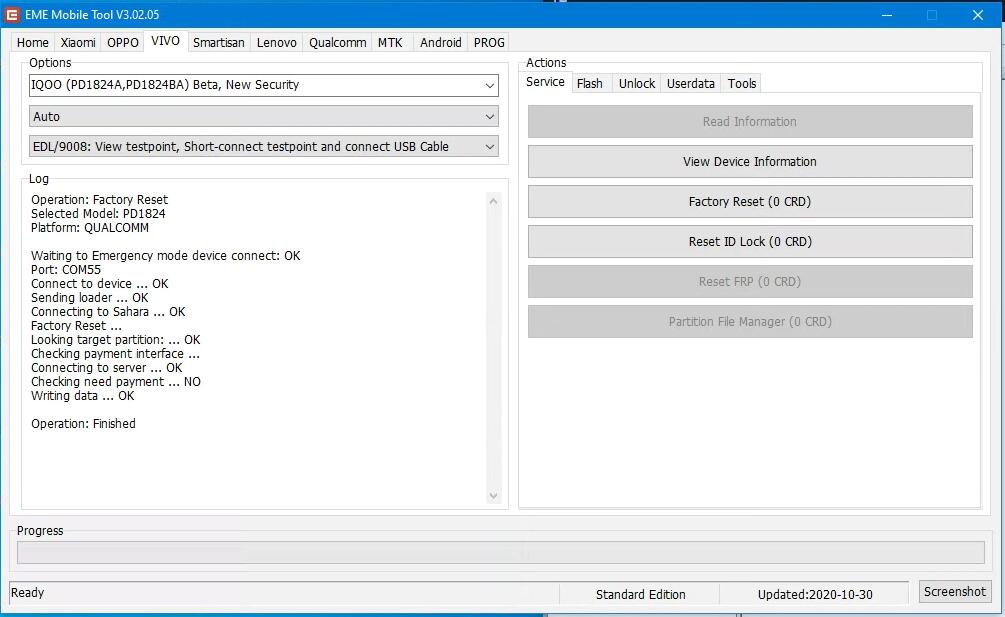The height and width of the screenshot is (617, 1005).
Task: Click 'Checking need payment ... NO' line
Action: [x=115, y=382]
